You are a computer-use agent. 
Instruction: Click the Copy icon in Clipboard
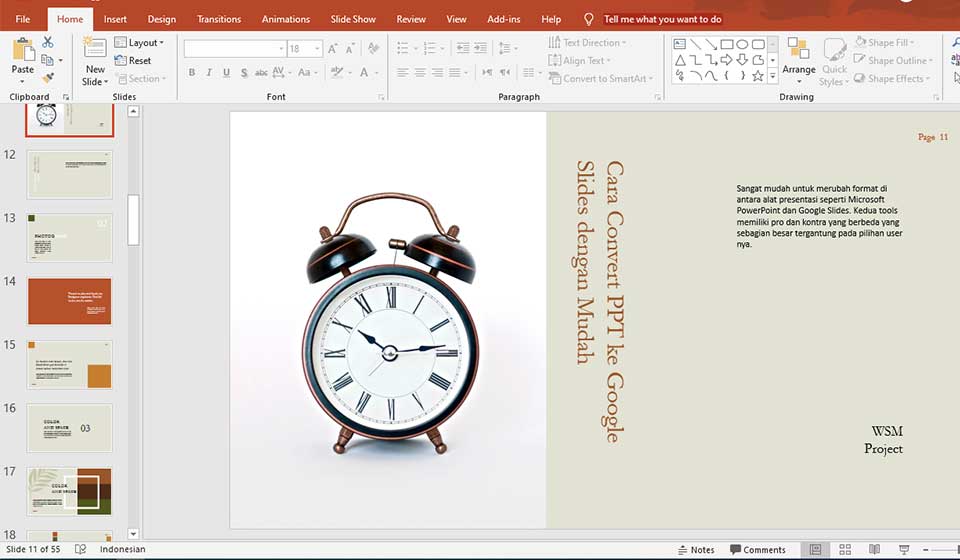pyautogui.click(x=47, y=60)
